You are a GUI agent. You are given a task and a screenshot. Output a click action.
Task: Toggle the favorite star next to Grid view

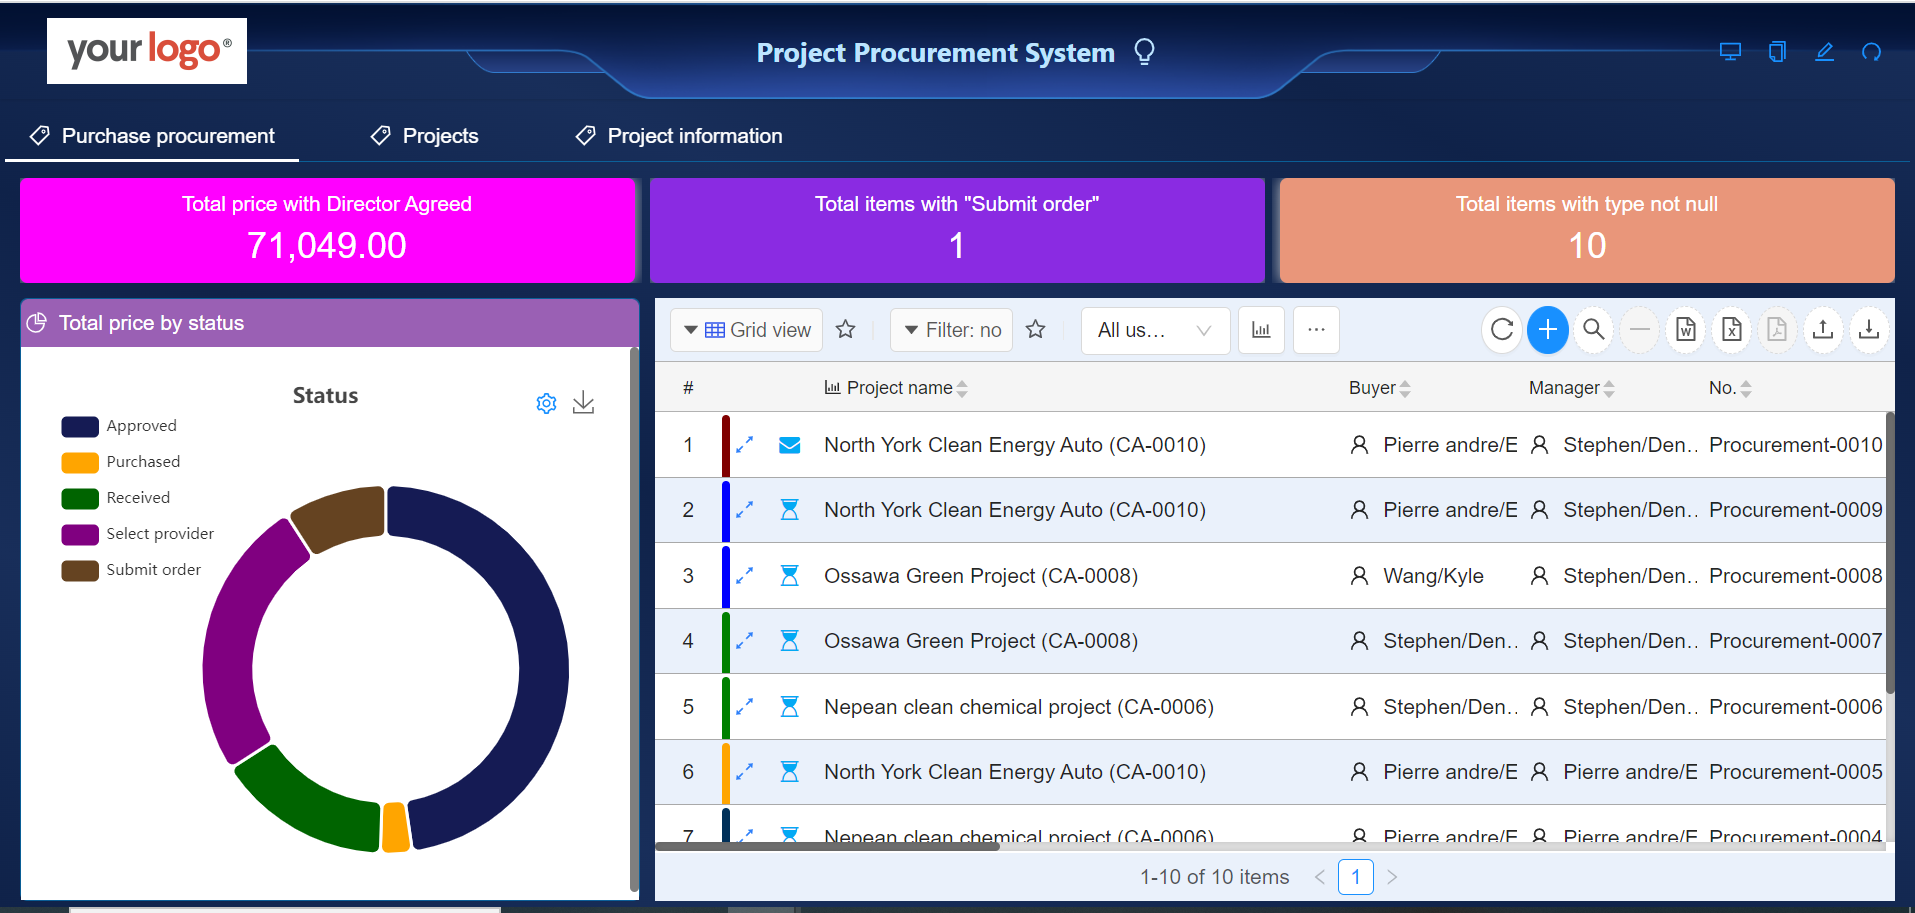pos(846,329)
